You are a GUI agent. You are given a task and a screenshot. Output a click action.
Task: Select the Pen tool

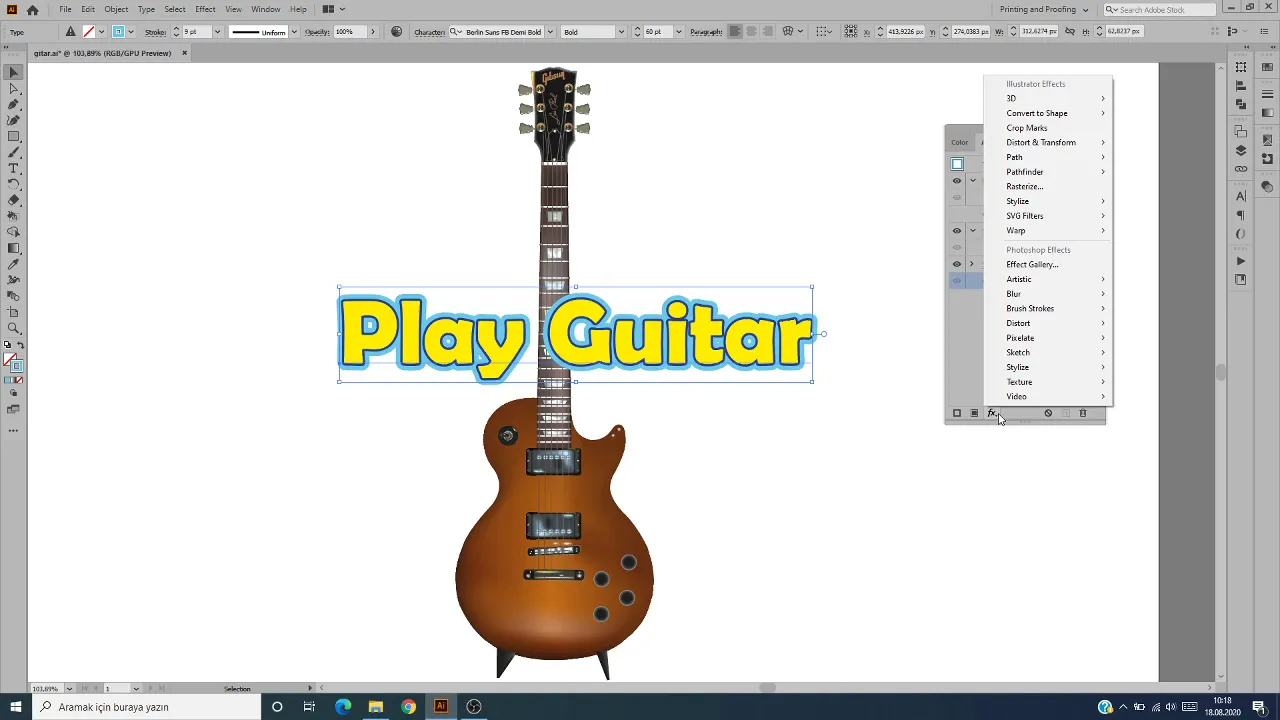tap(14, 104)
